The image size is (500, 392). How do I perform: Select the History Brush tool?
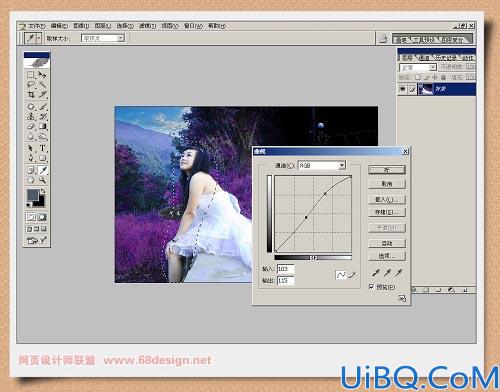[42, 117]
